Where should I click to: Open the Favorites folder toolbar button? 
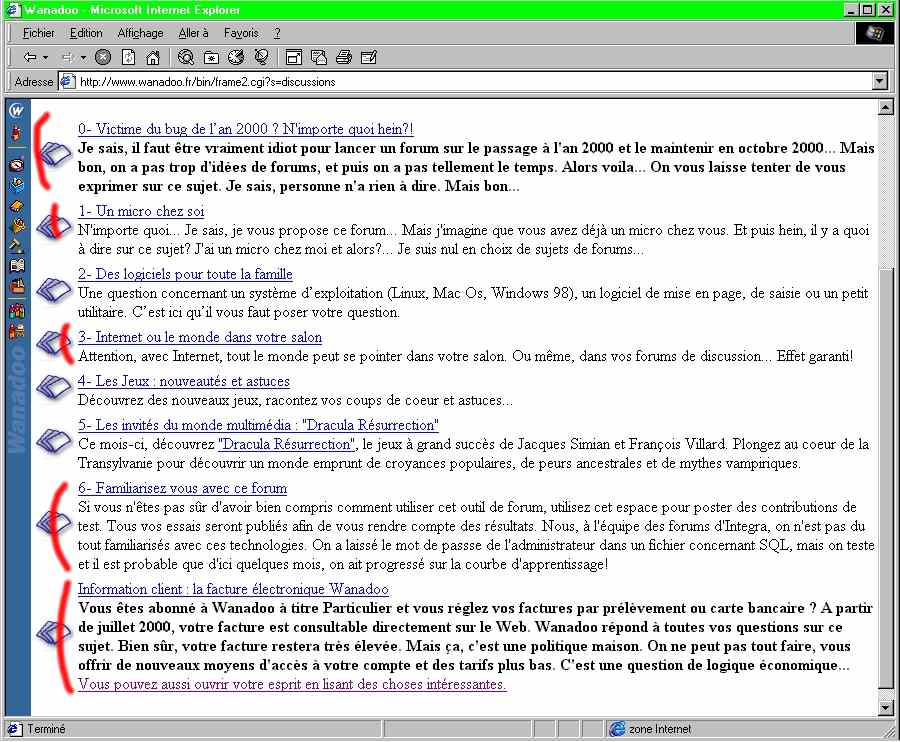tap(211, 57)
